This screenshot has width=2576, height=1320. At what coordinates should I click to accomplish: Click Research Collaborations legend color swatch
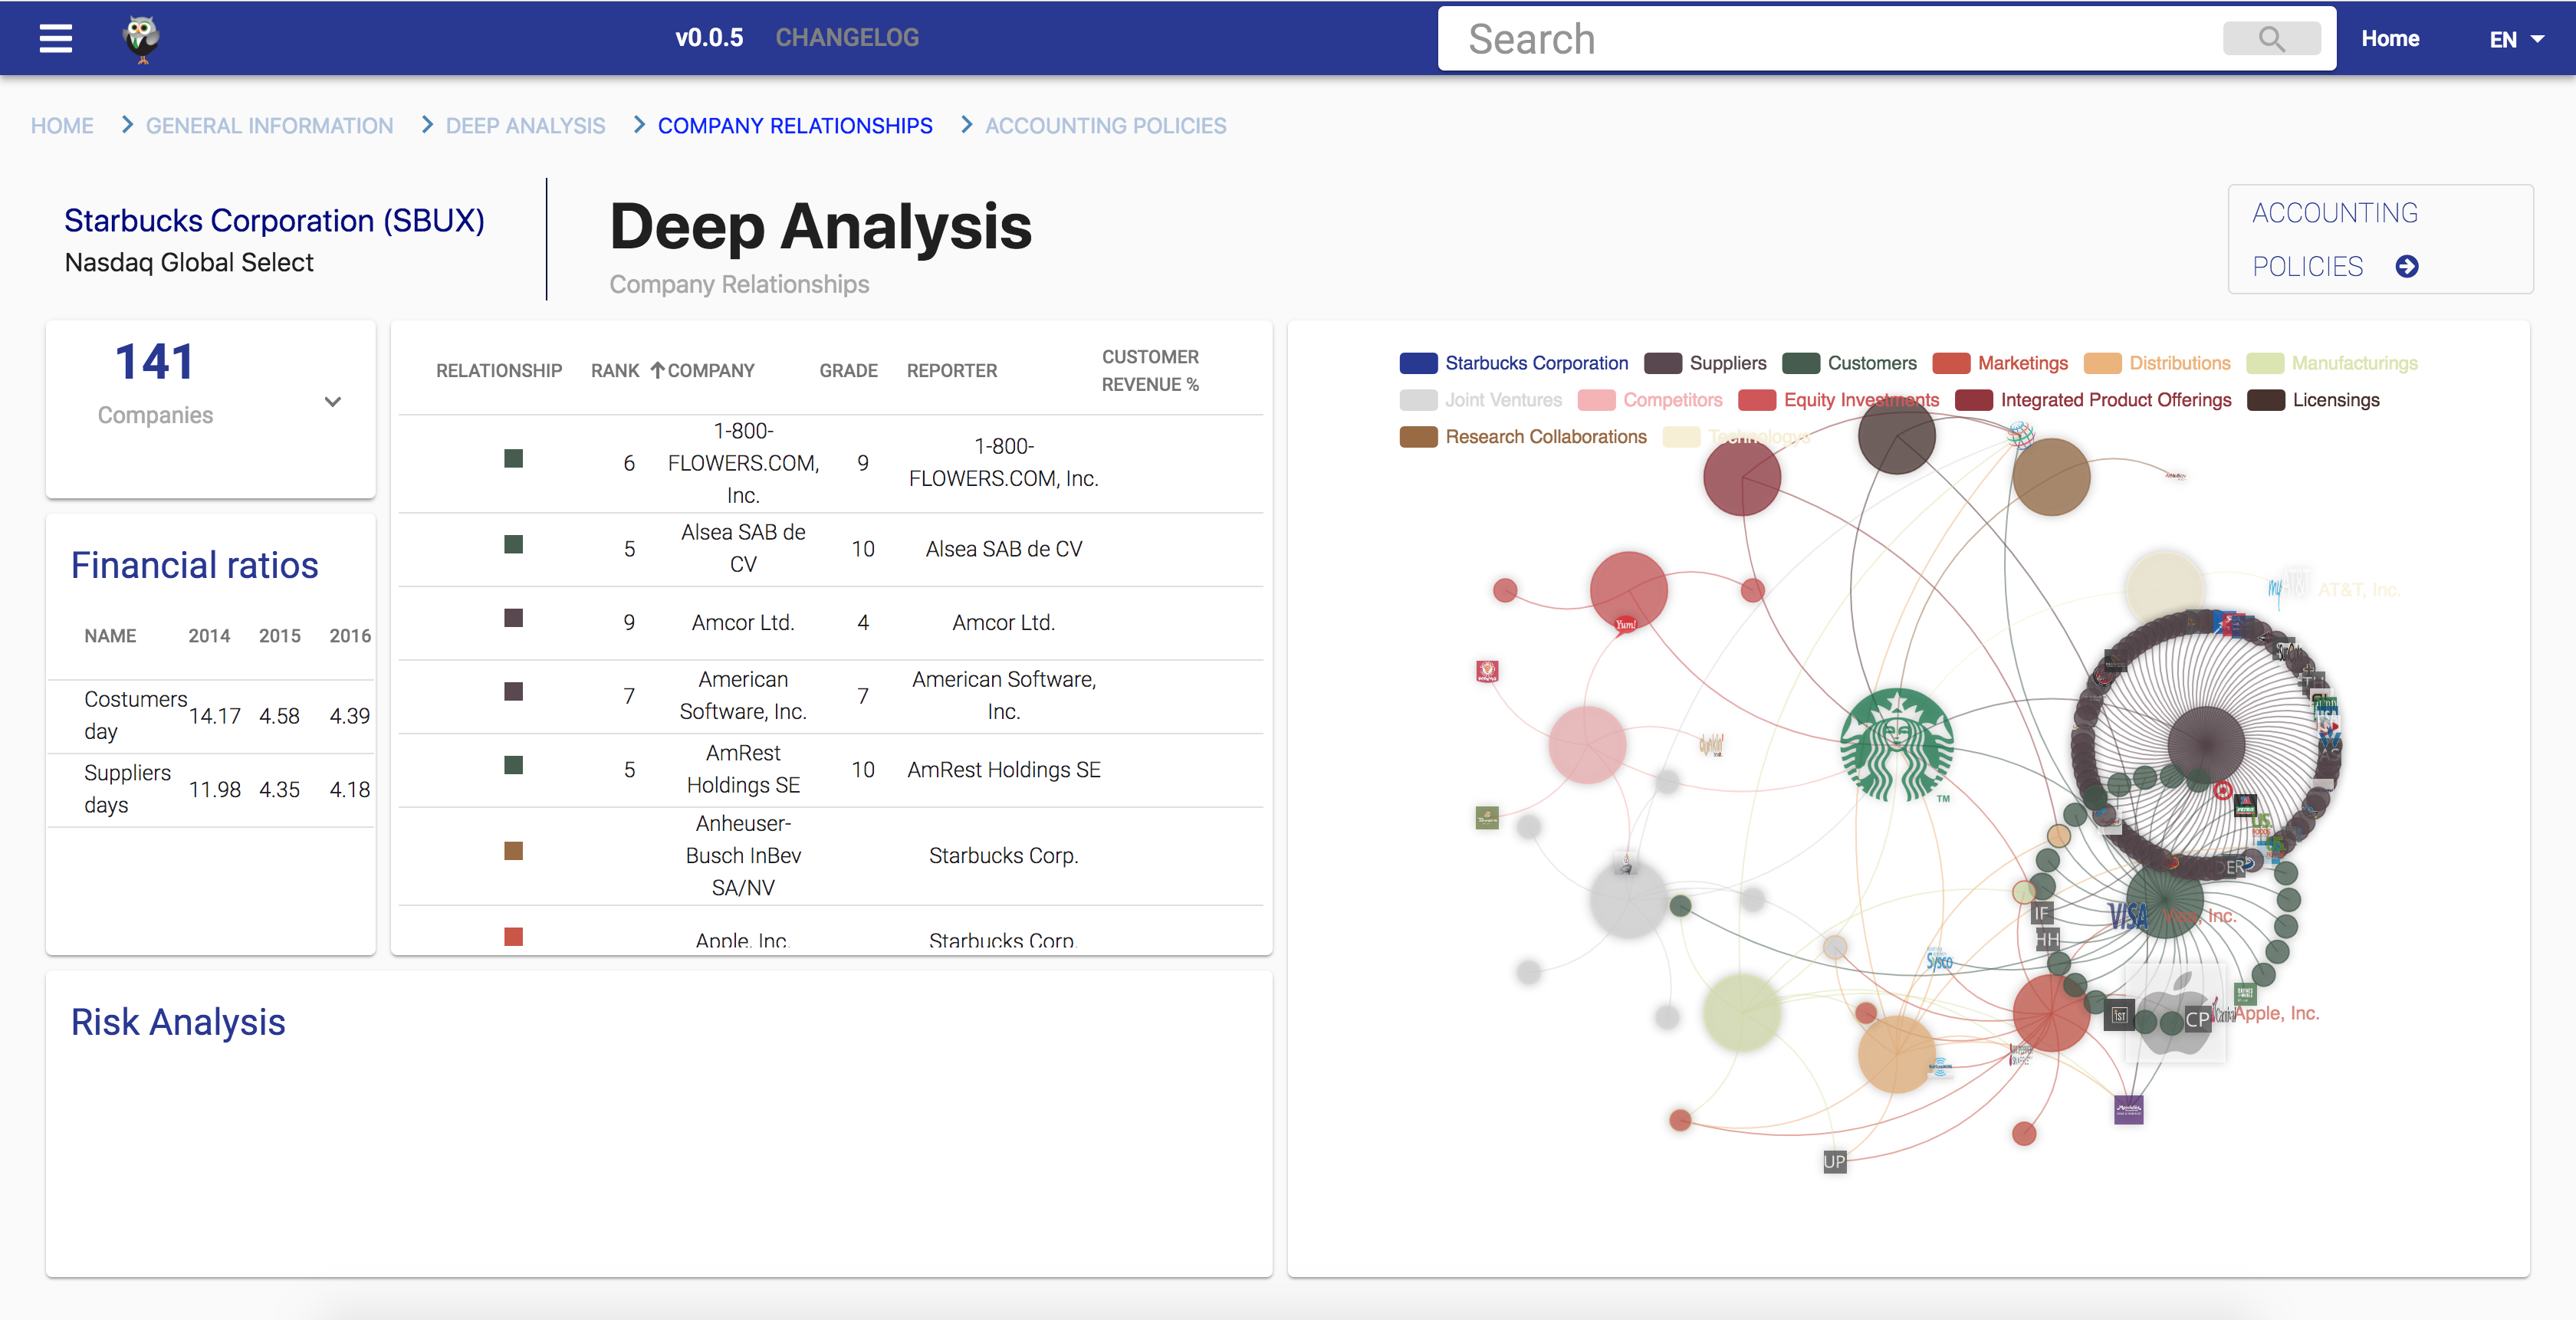1418,437
